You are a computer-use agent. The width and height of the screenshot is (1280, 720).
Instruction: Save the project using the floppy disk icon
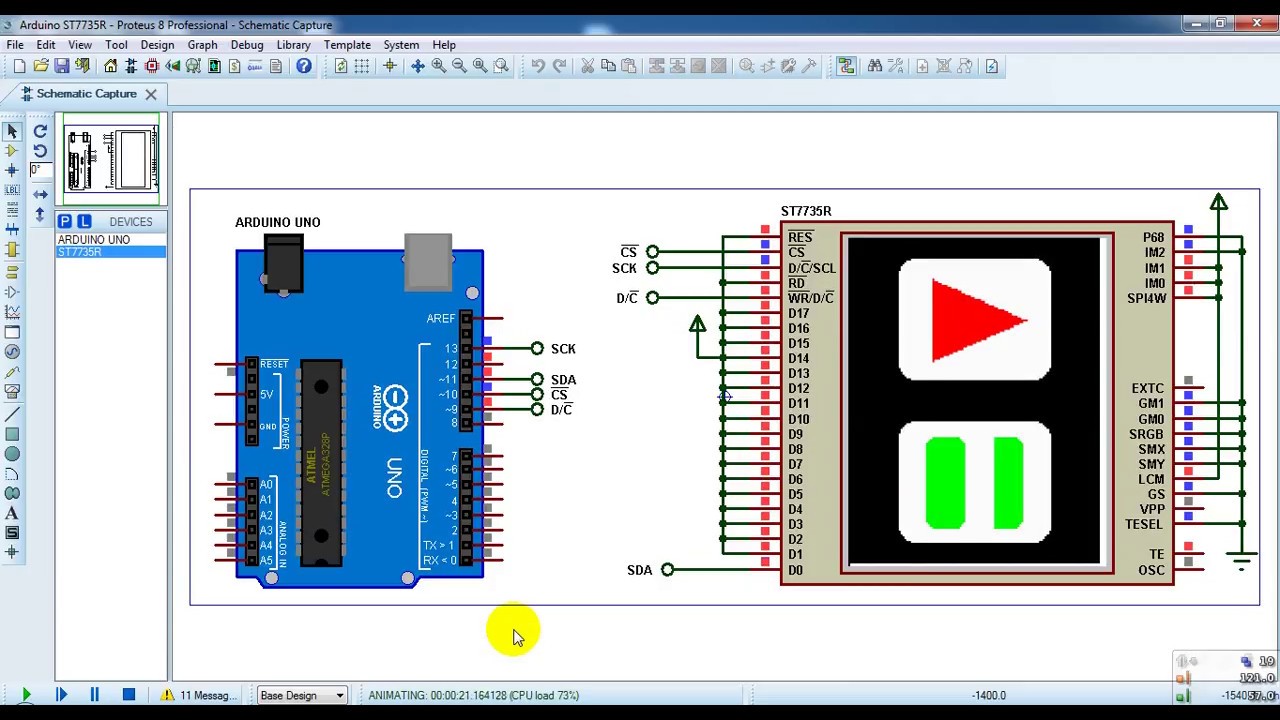point(62,66)
